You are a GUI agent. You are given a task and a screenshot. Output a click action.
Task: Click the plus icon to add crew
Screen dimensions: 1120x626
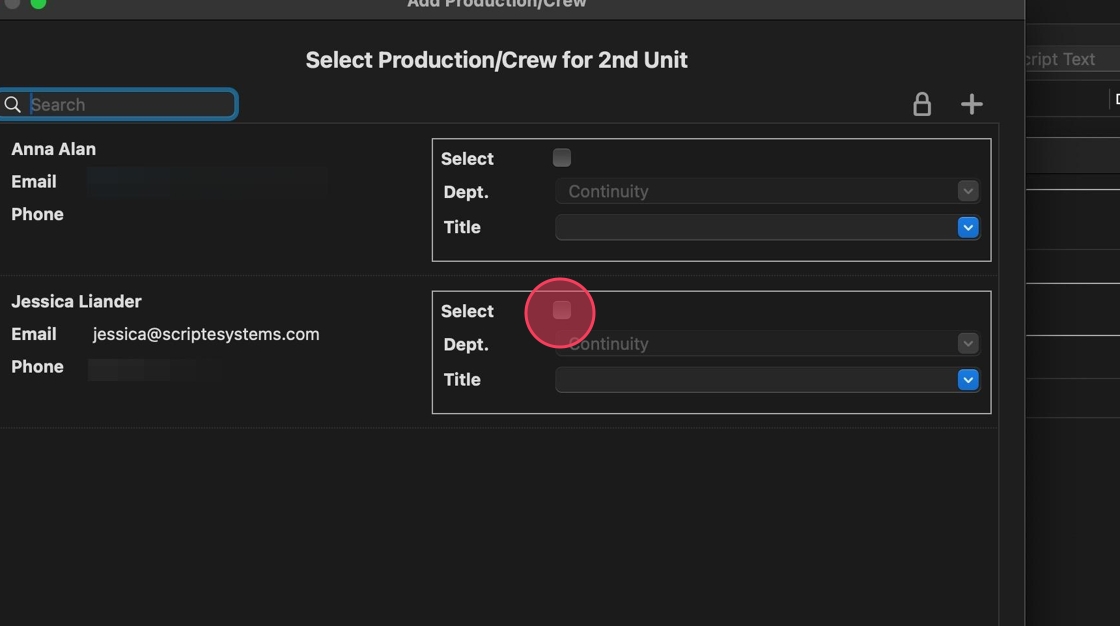coord(971,104)
